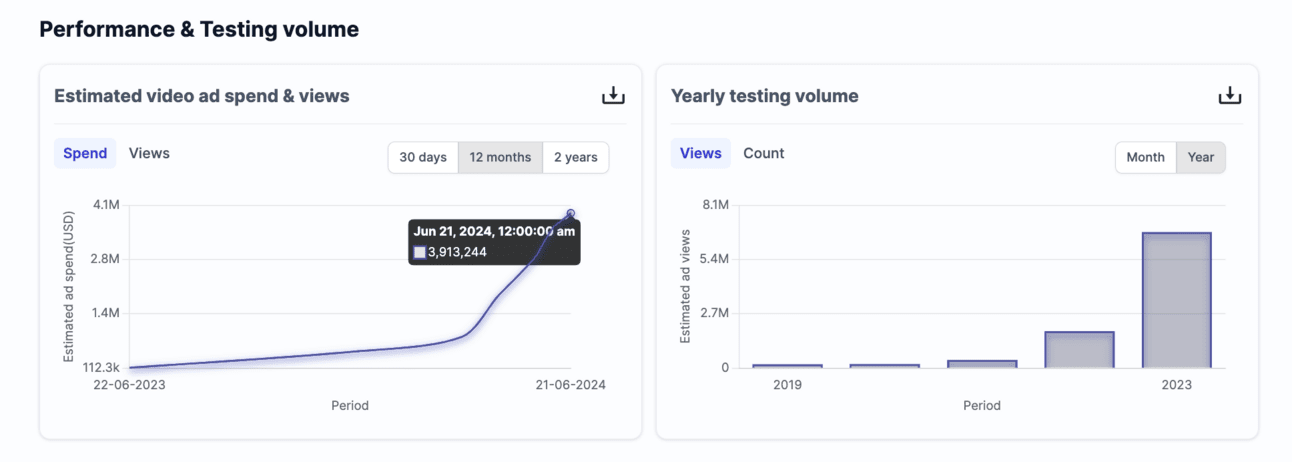The image size is (1292, 462).
Task: Set the spend chart range to 30 days
Action: click(423, 158)
